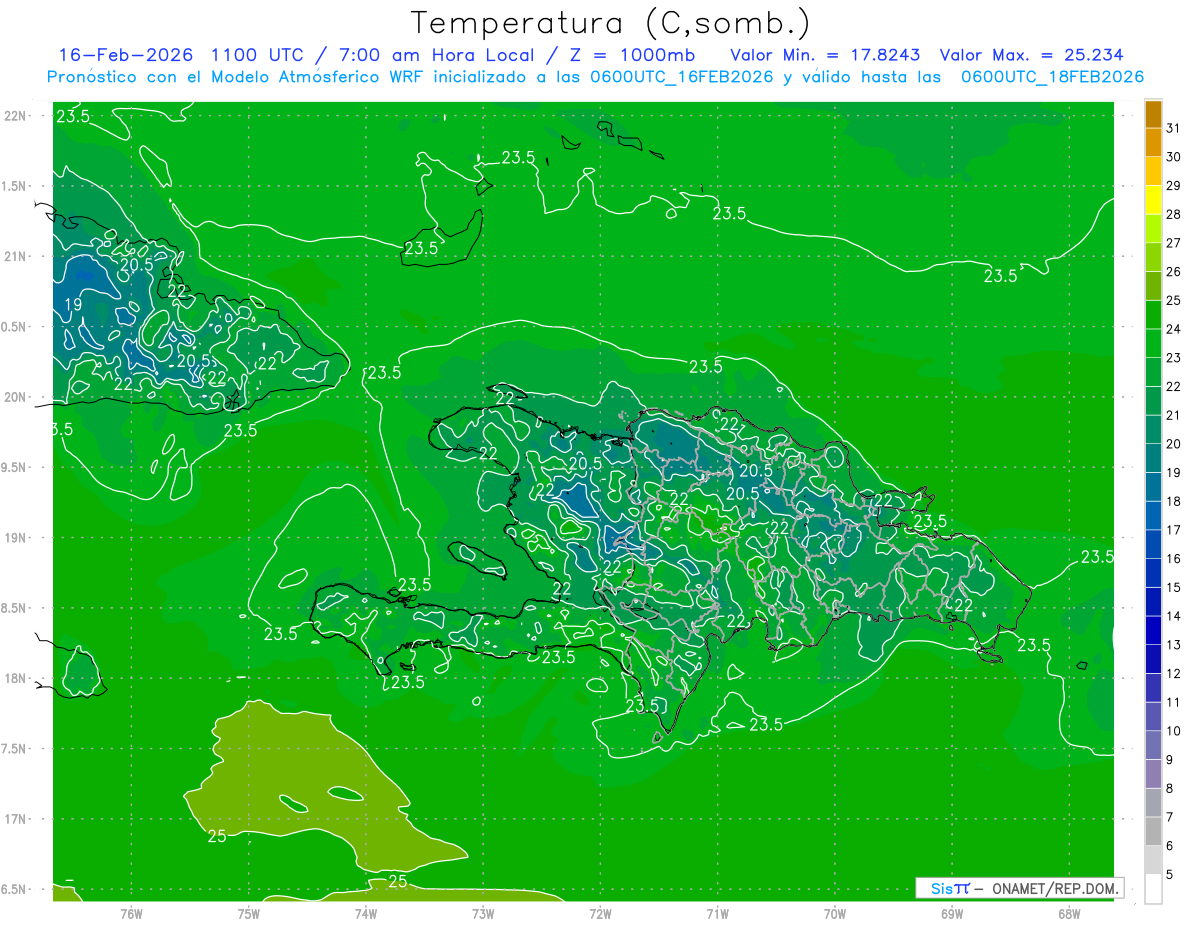Image resolution: width=1200 pixels, height=927 pixels.
Task: Click the "18" color scale label
Action: click(x=1174, y=501)
